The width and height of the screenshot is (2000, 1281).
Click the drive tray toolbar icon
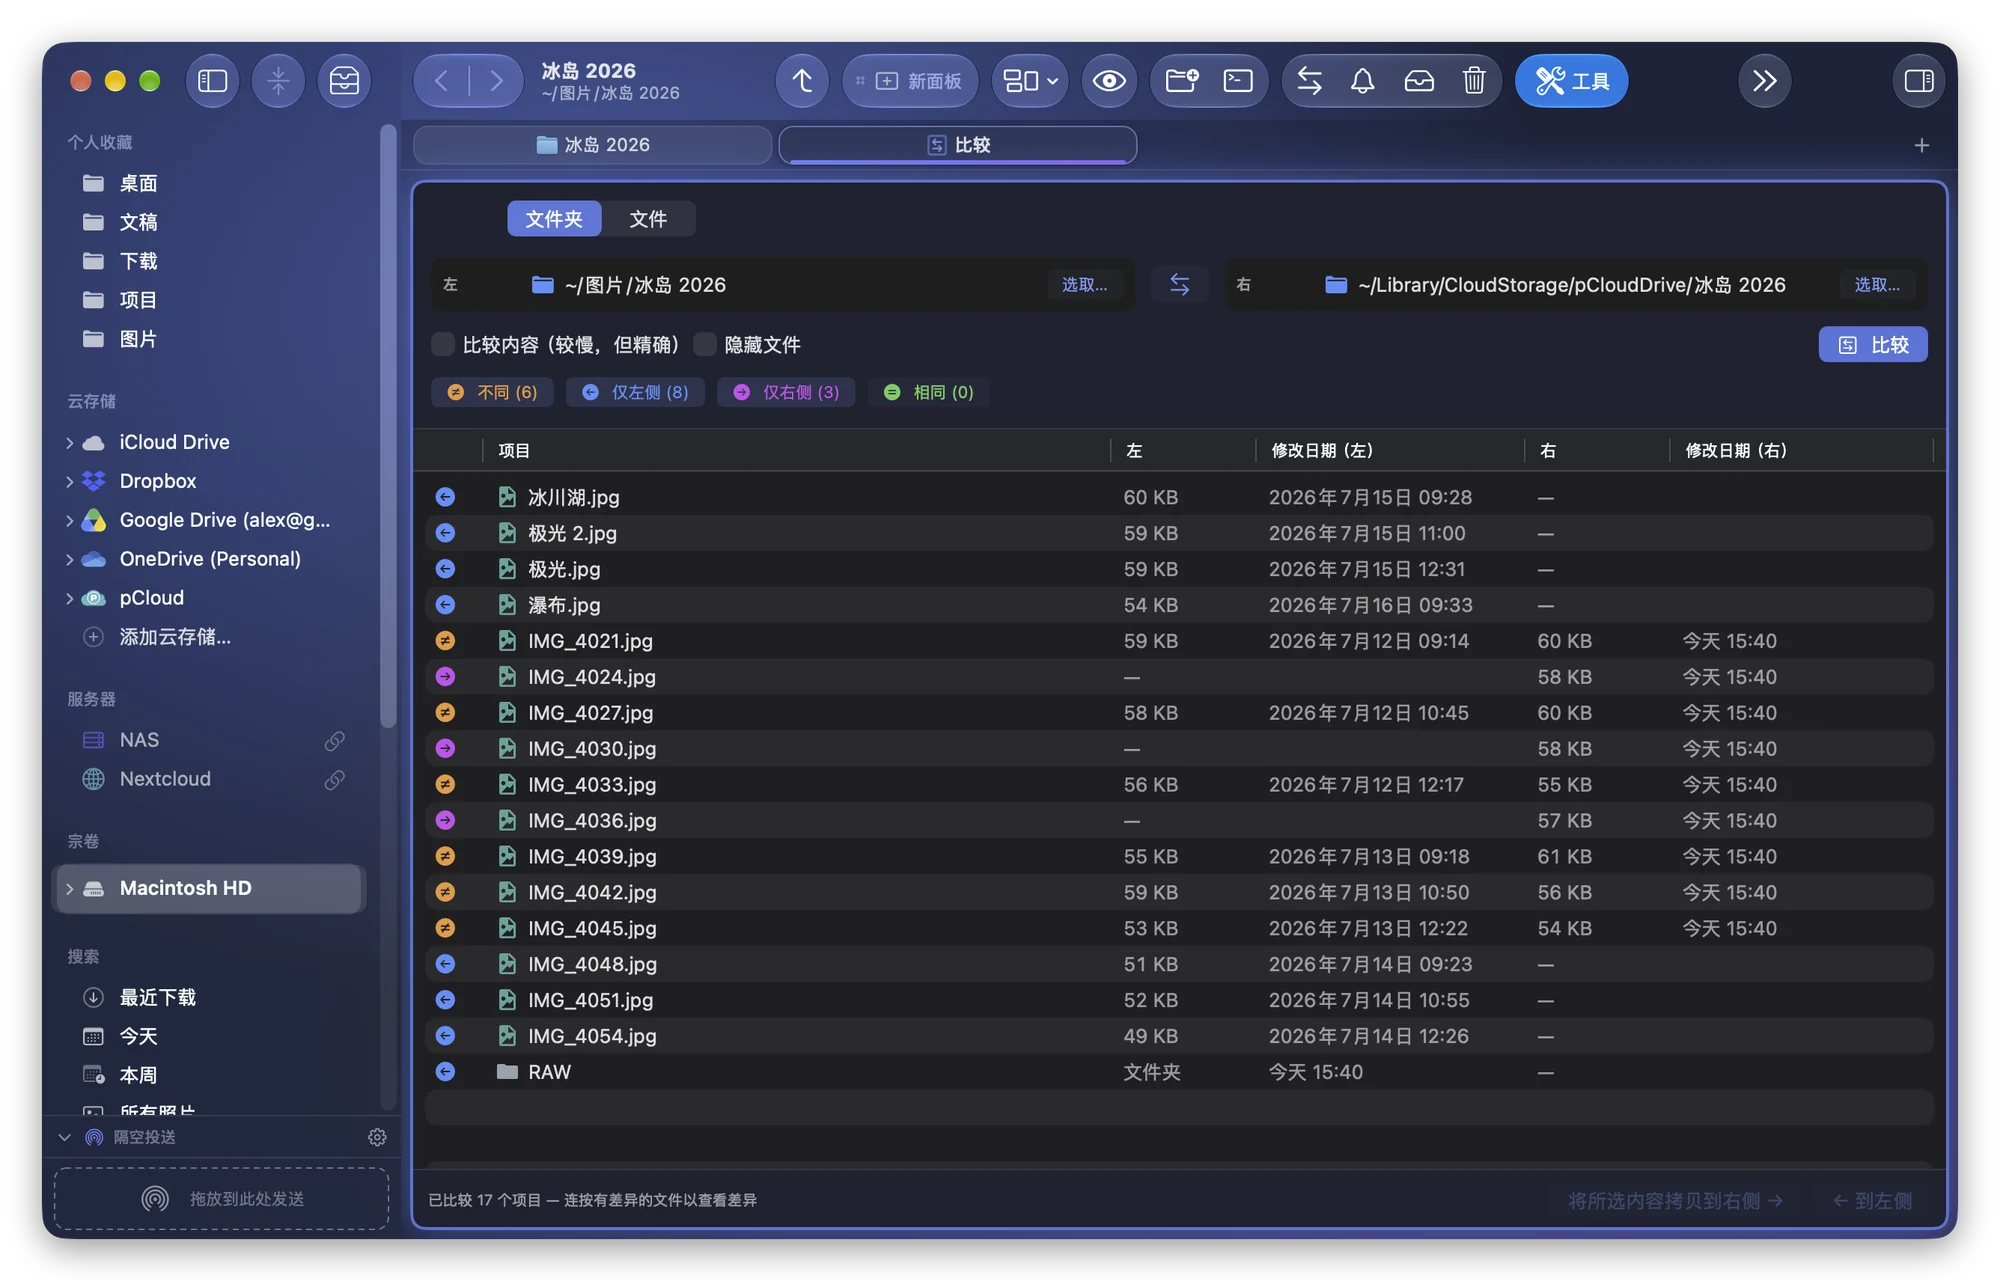pyautogui.click(x=1419, y=81)
